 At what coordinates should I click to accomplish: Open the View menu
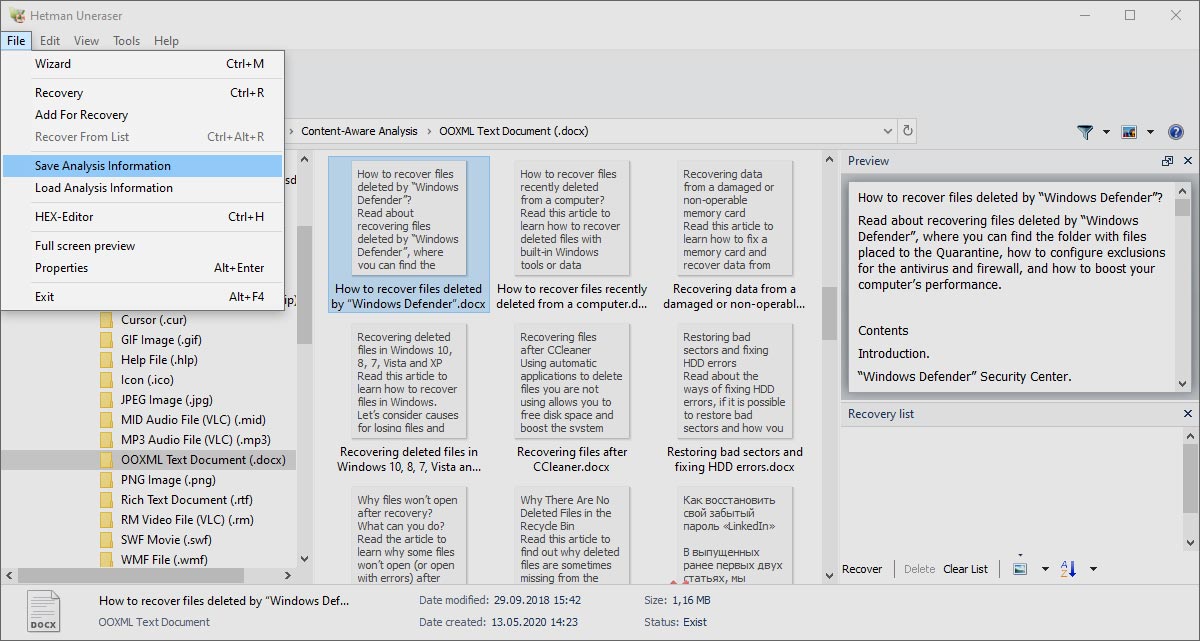86,41
